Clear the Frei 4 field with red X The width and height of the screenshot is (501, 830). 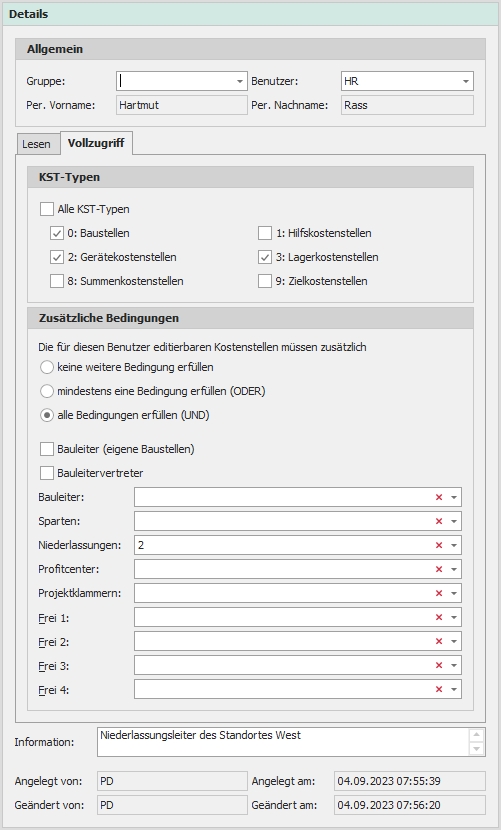tap(439, 689)
